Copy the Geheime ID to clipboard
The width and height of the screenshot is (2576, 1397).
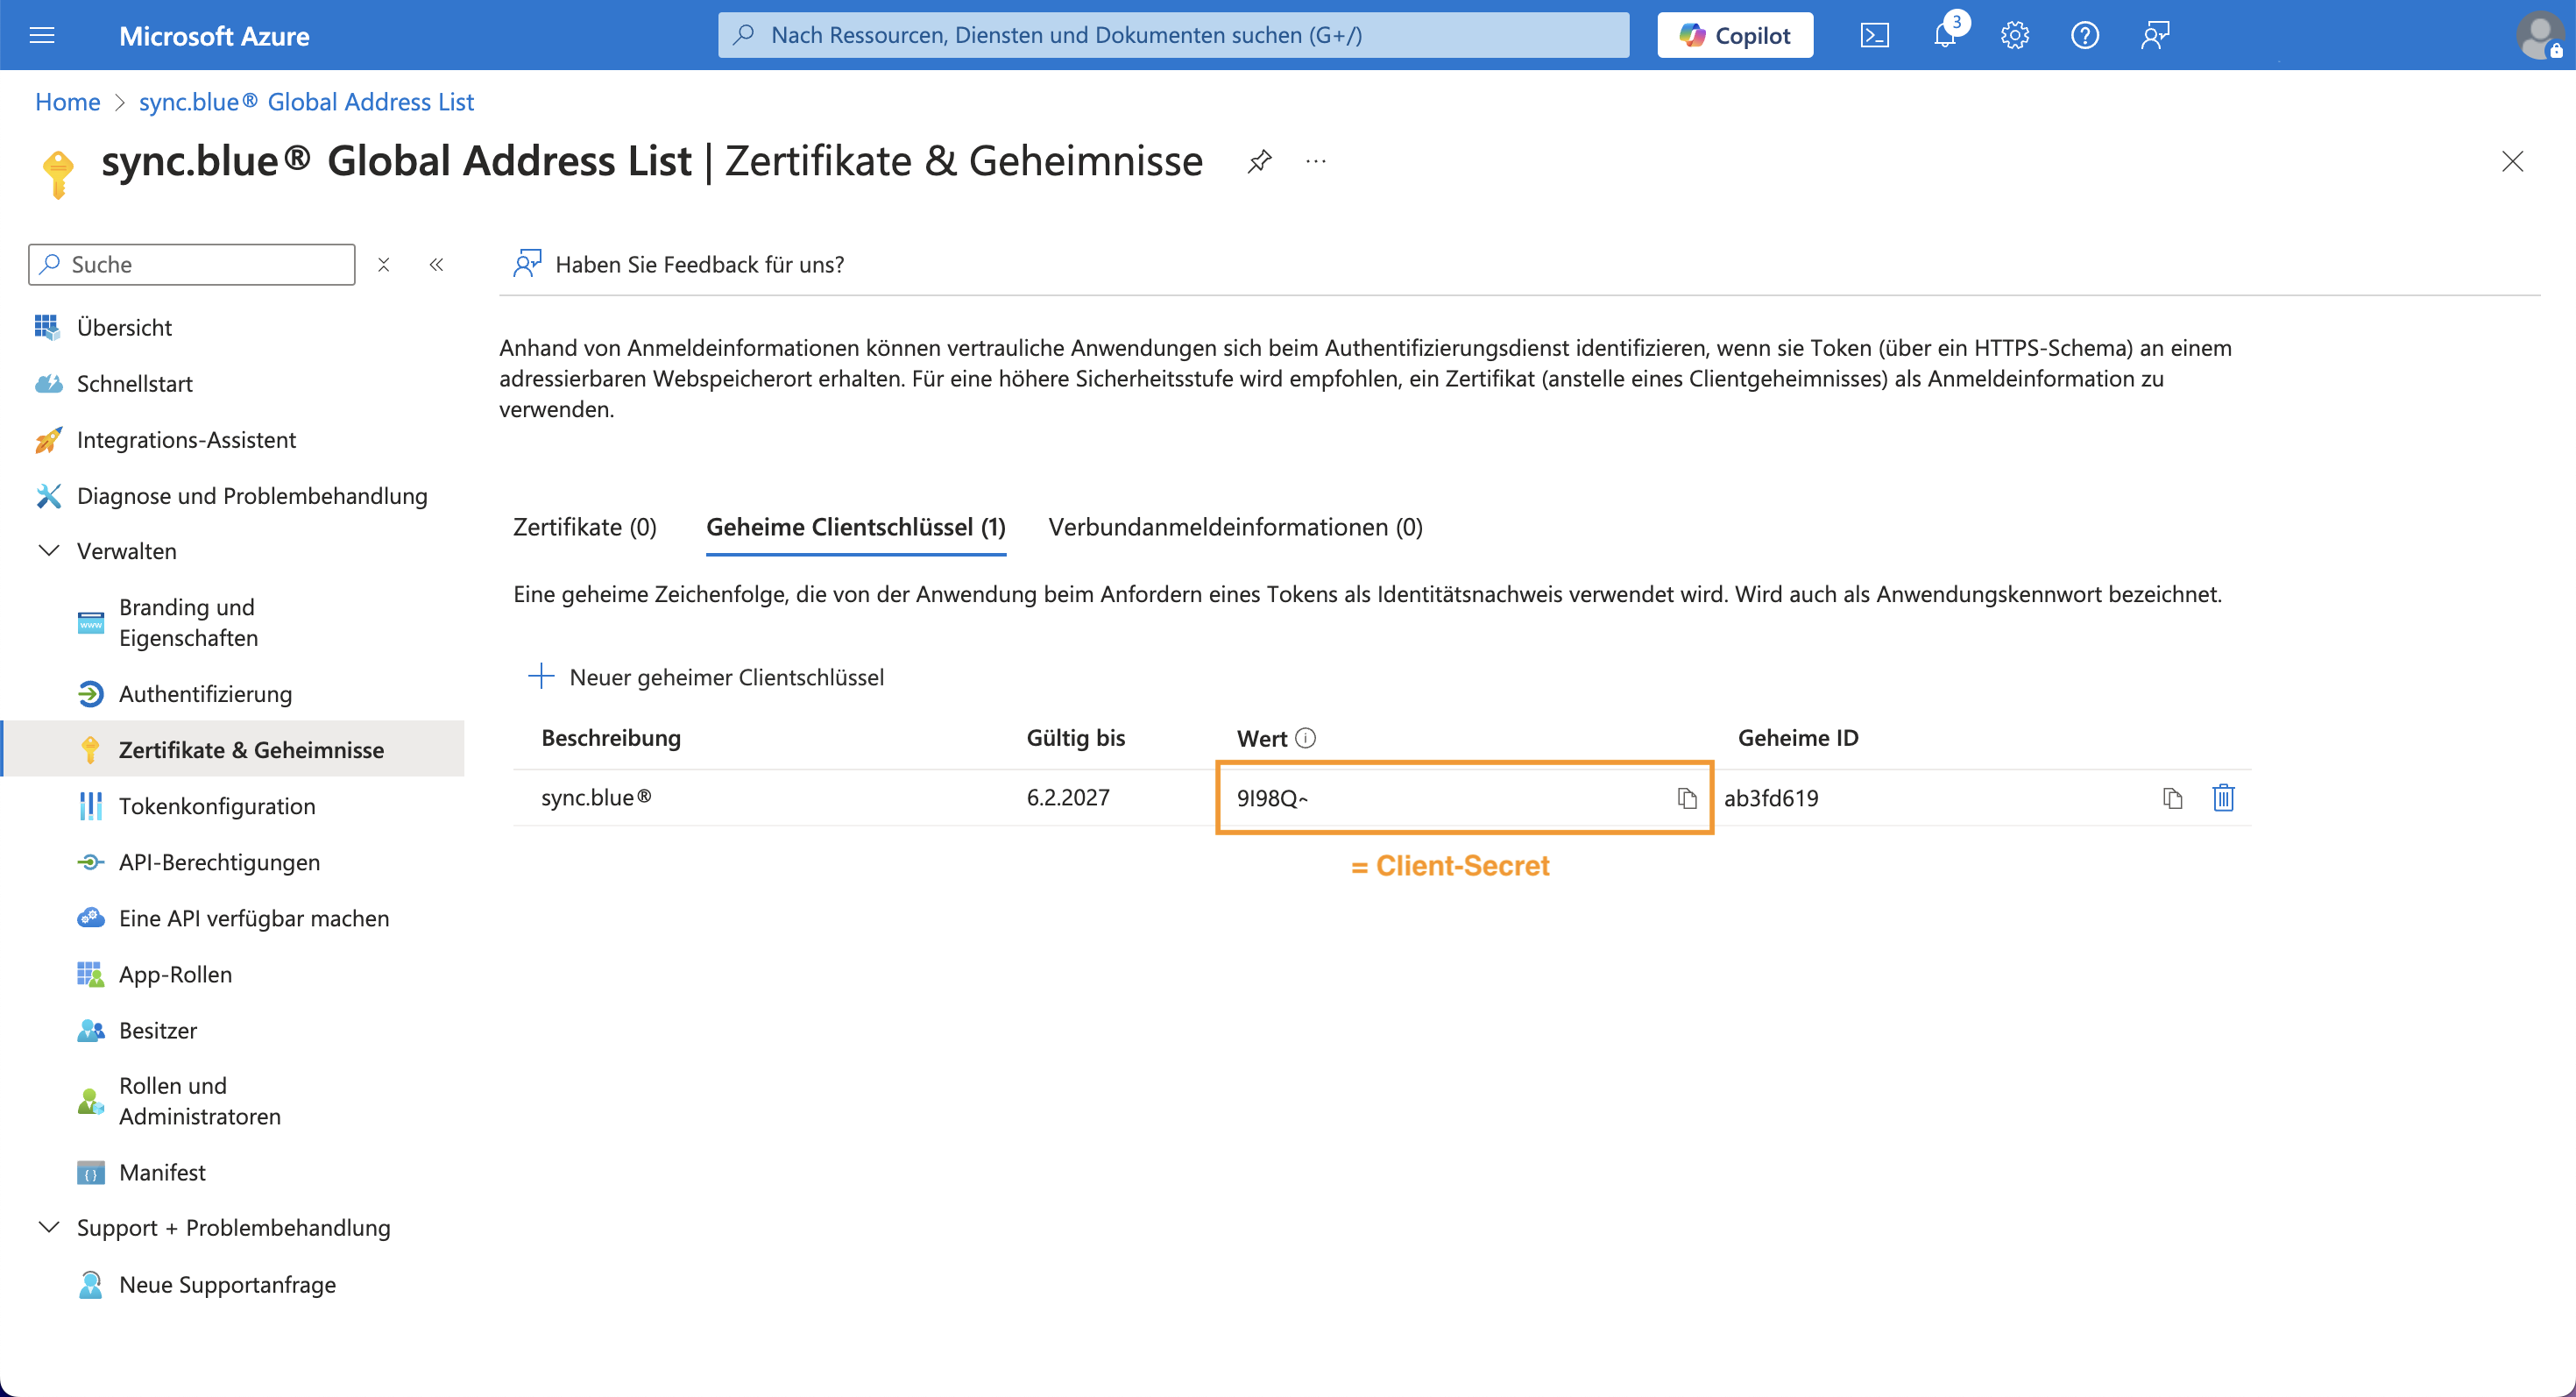pos(2172,798)
